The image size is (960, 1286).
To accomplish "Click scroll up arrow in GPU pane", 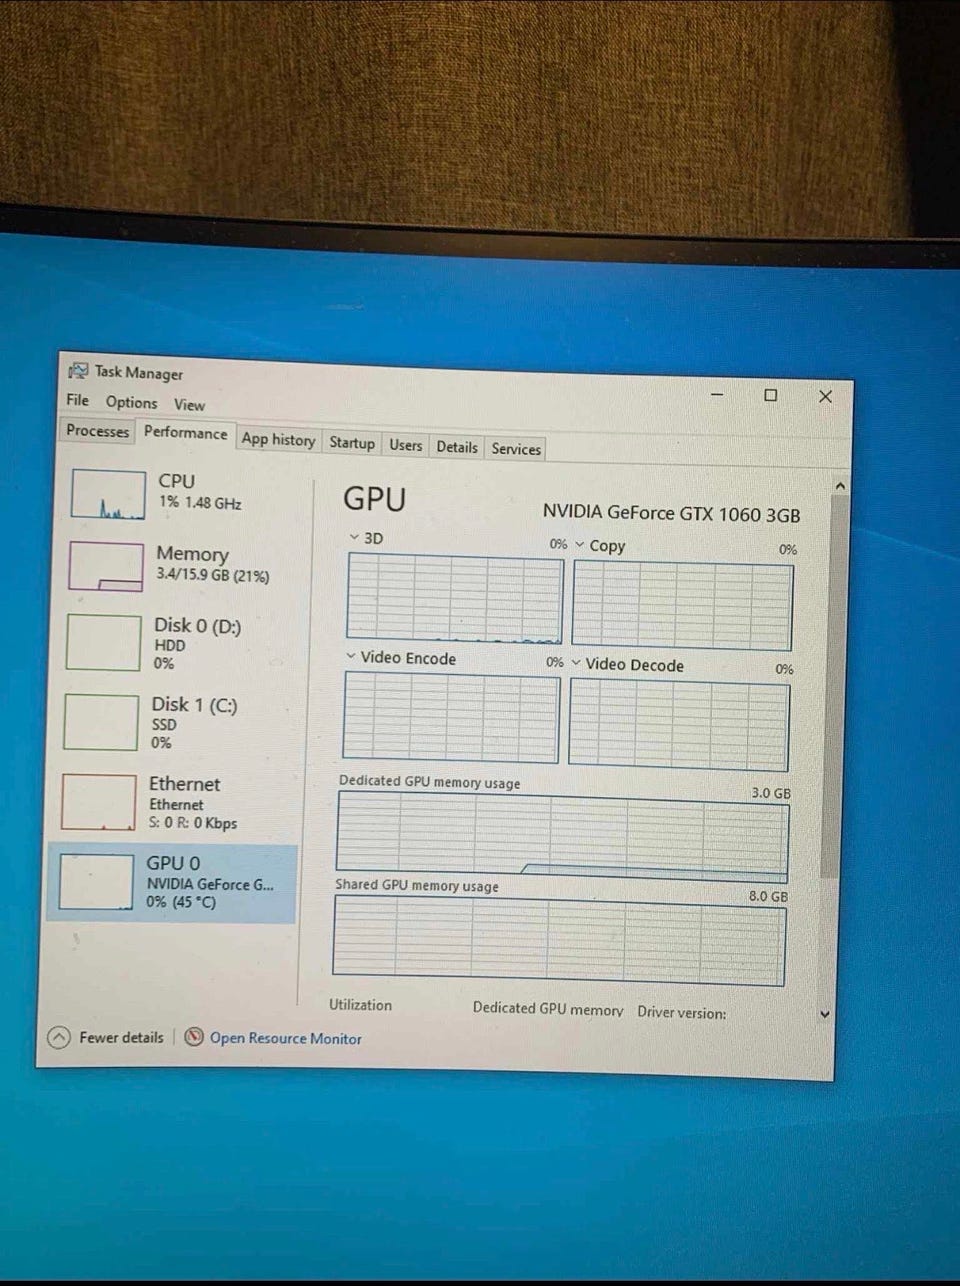I will click(x=840, y=485).
